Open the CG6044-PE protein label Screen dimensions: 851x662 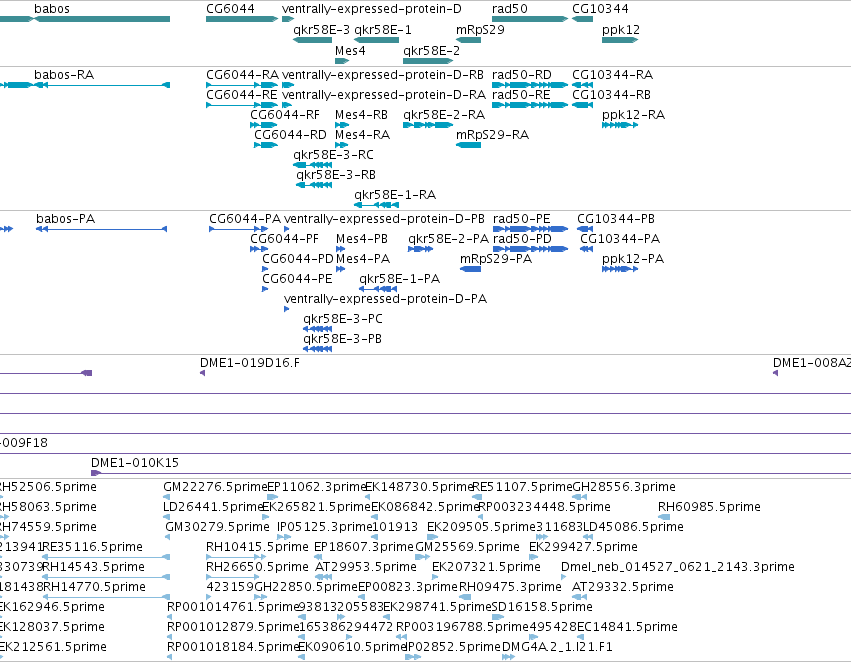(x=297, y=279)
